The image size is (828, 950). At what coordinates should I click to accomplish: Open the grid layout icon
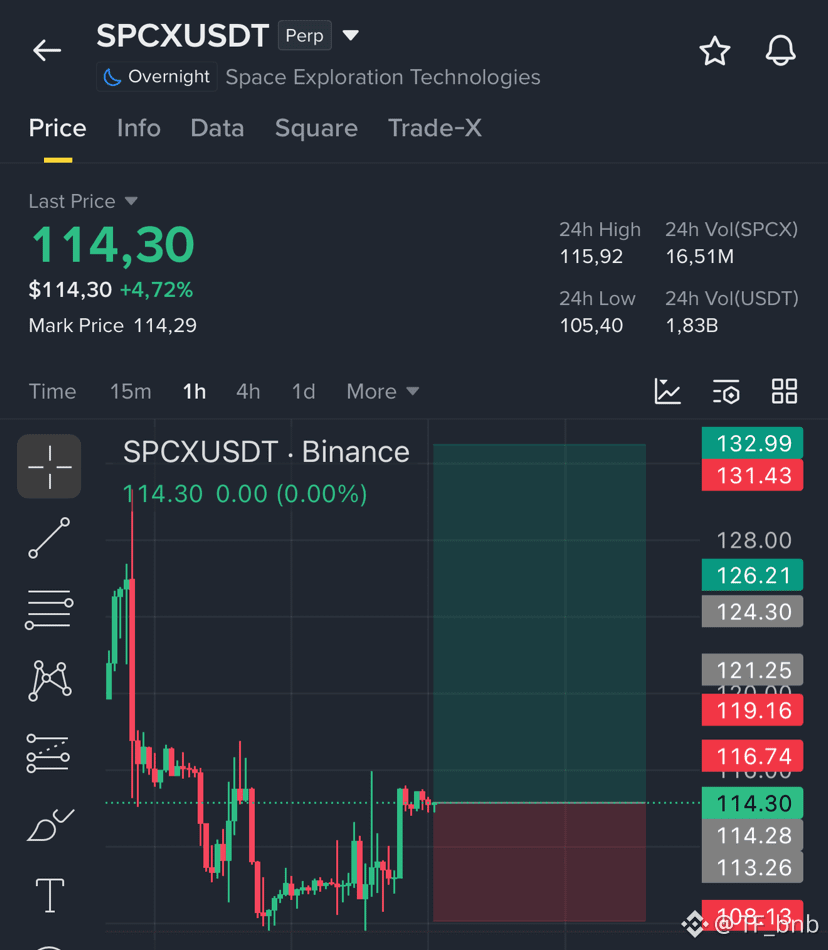point(784,391)
